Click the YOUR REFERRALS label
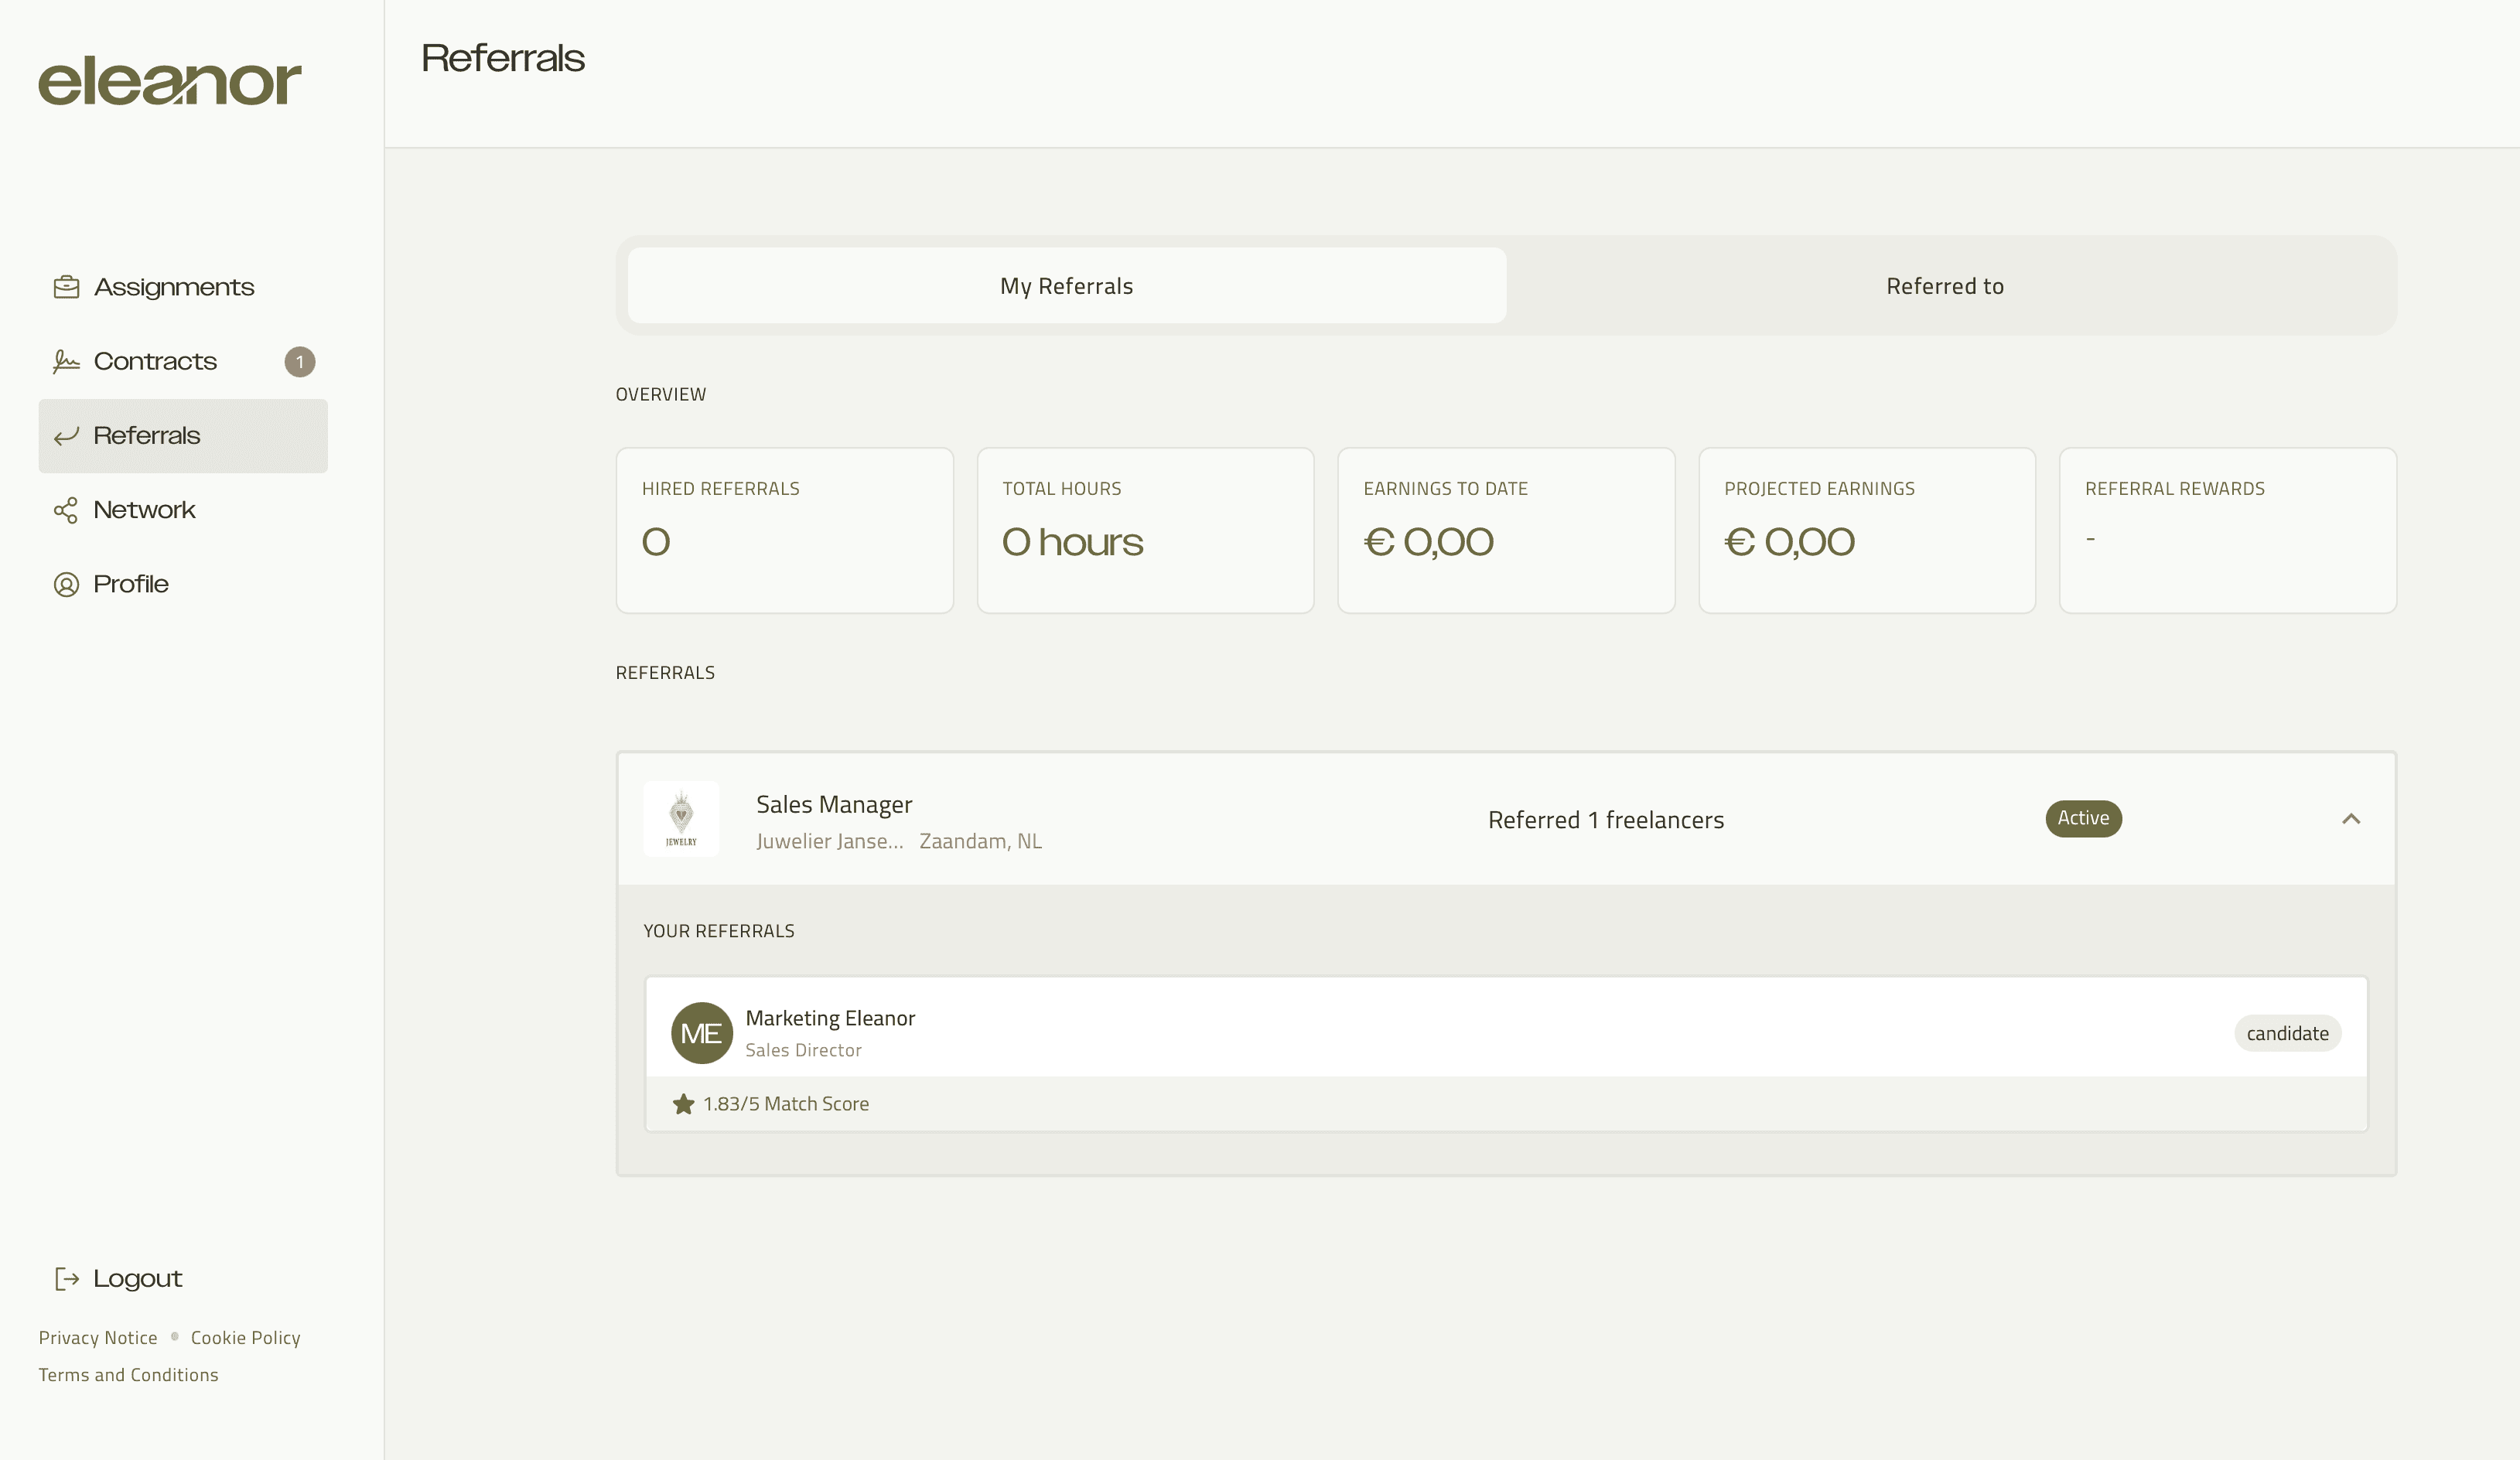 tap(718, 931)
